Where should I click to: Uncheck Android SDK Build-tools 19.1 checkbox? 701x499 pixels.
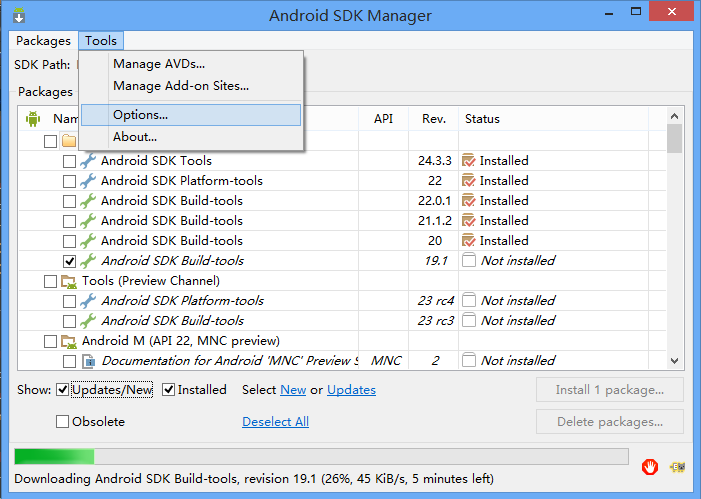coord(69,261)
